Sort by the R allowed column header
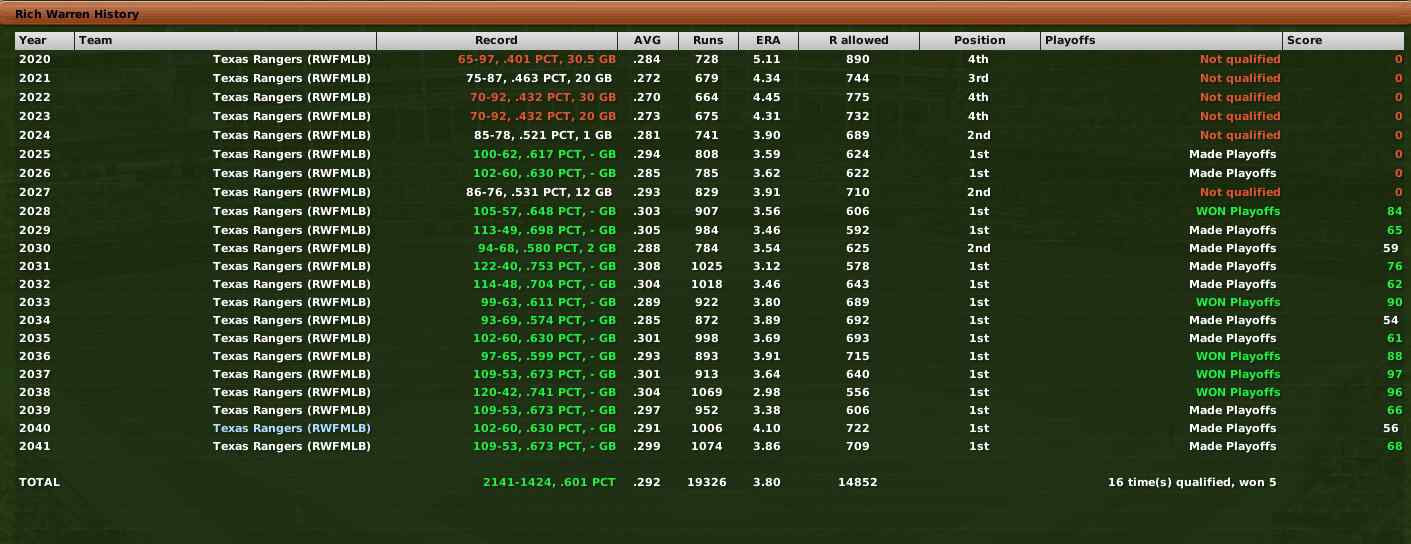 point(859,40)
